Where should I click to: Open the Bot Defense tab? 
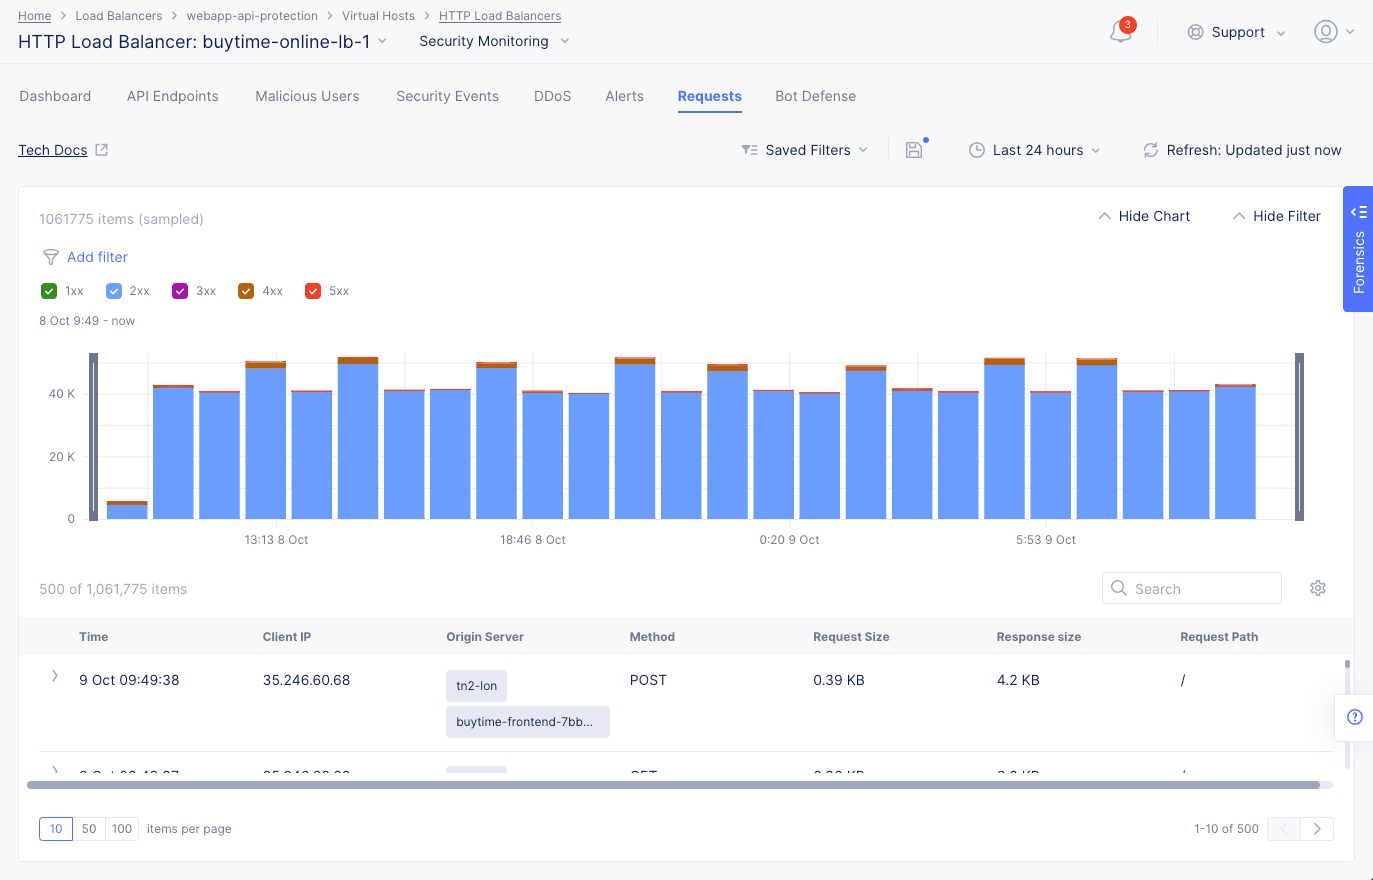pyautogui.click(x=815, y=96)
